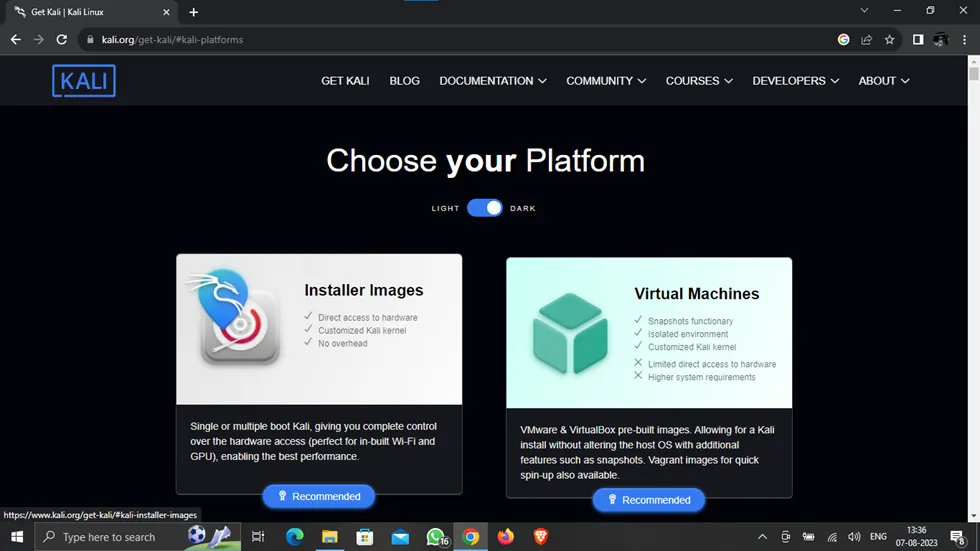Image resolution: width=980 pixels, height=551 pixels.
Task: Go back to the previous page
Action: click(x=16, y=39)
